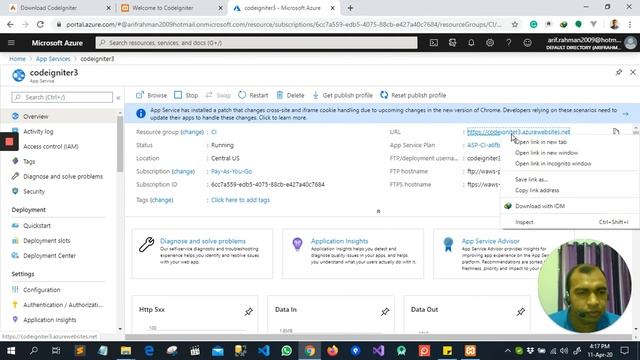Switch to Download CodeIgniter browser tab
640x360 pixels.
click(60, 8)
